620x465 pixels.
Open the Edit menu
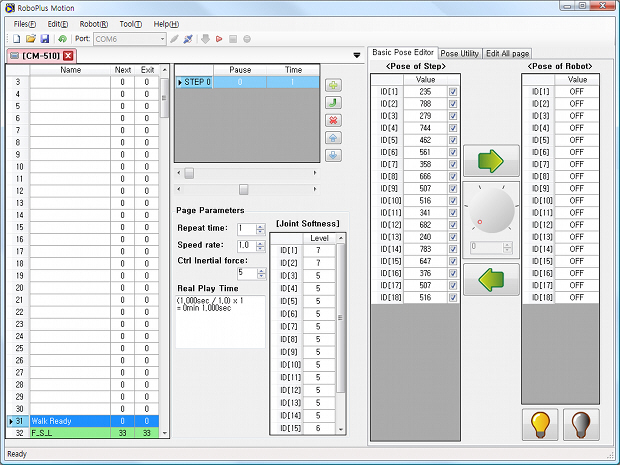click(58, 24)
